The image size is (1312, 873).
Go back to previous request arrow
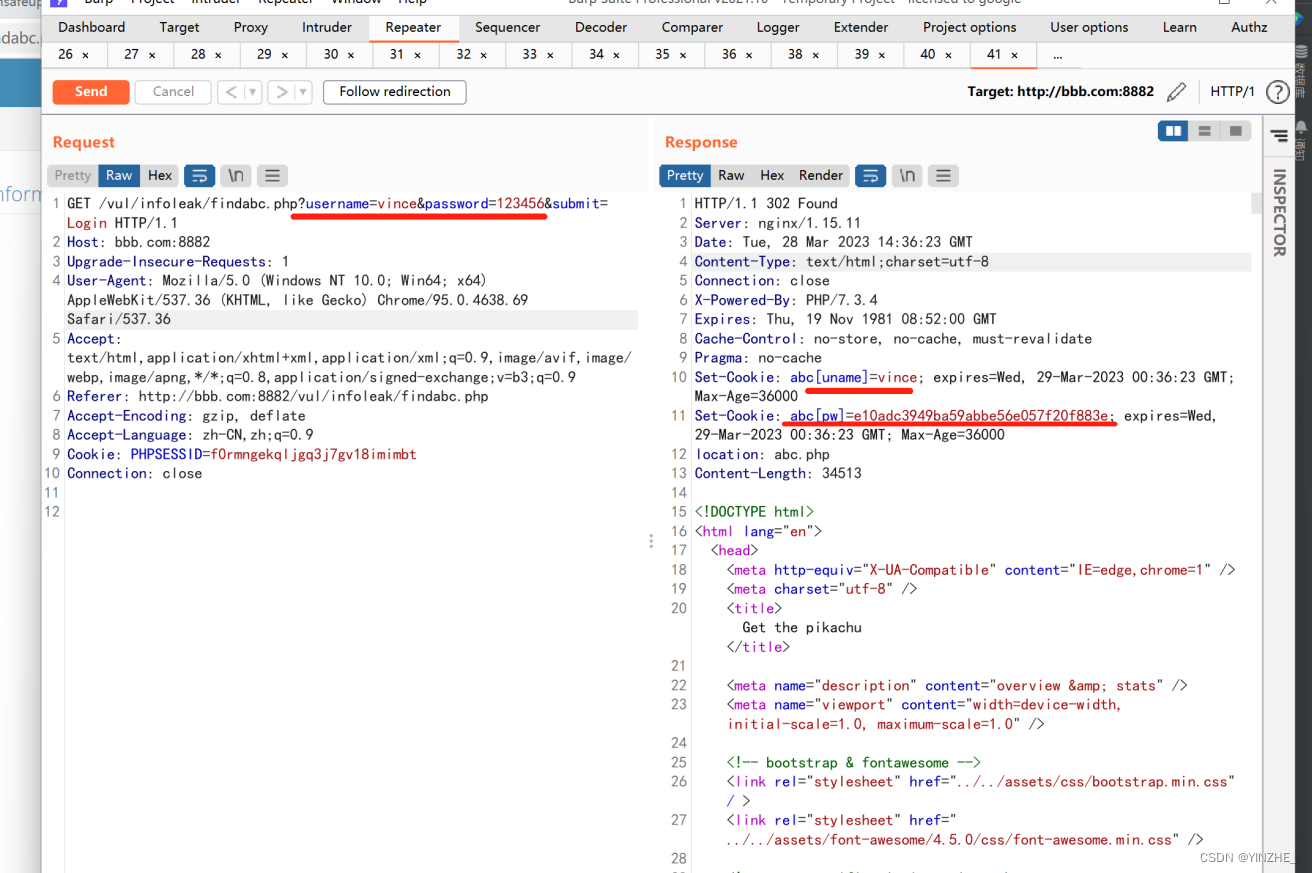(x=231, y=92)
